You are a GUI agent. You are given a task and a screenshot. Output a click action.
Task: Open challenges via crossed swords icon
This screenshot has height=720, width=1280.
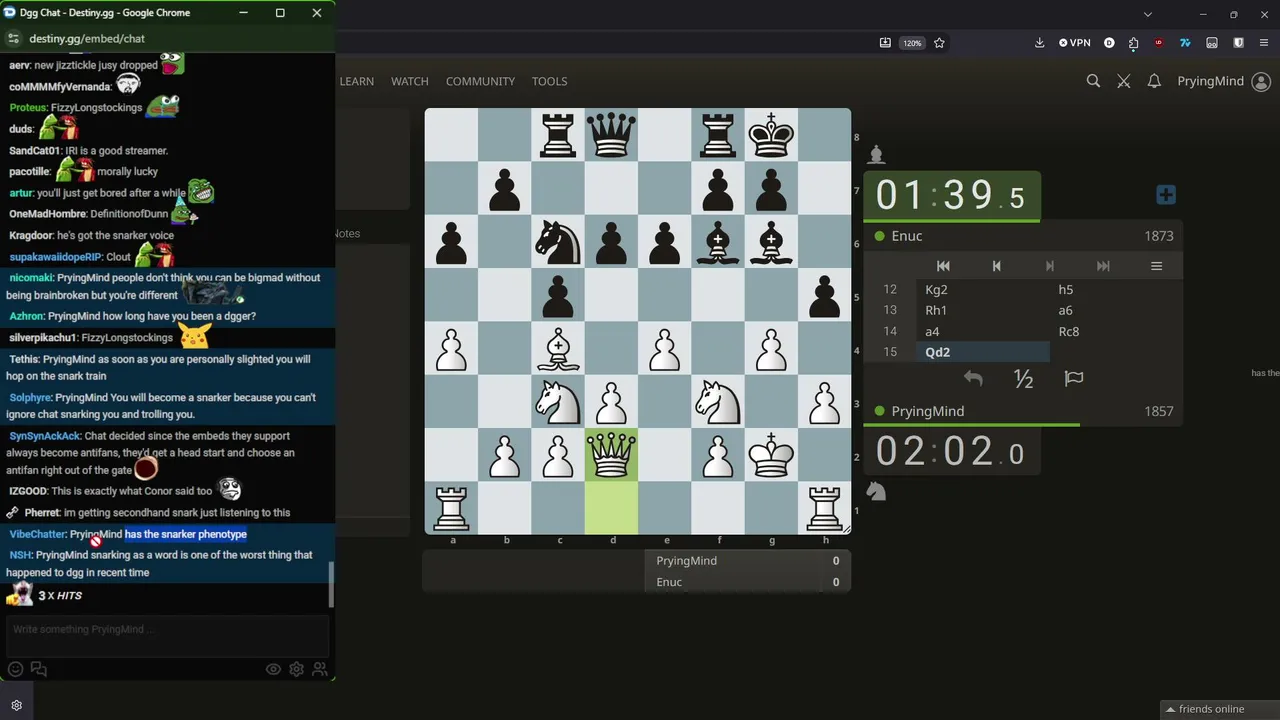1124,81
